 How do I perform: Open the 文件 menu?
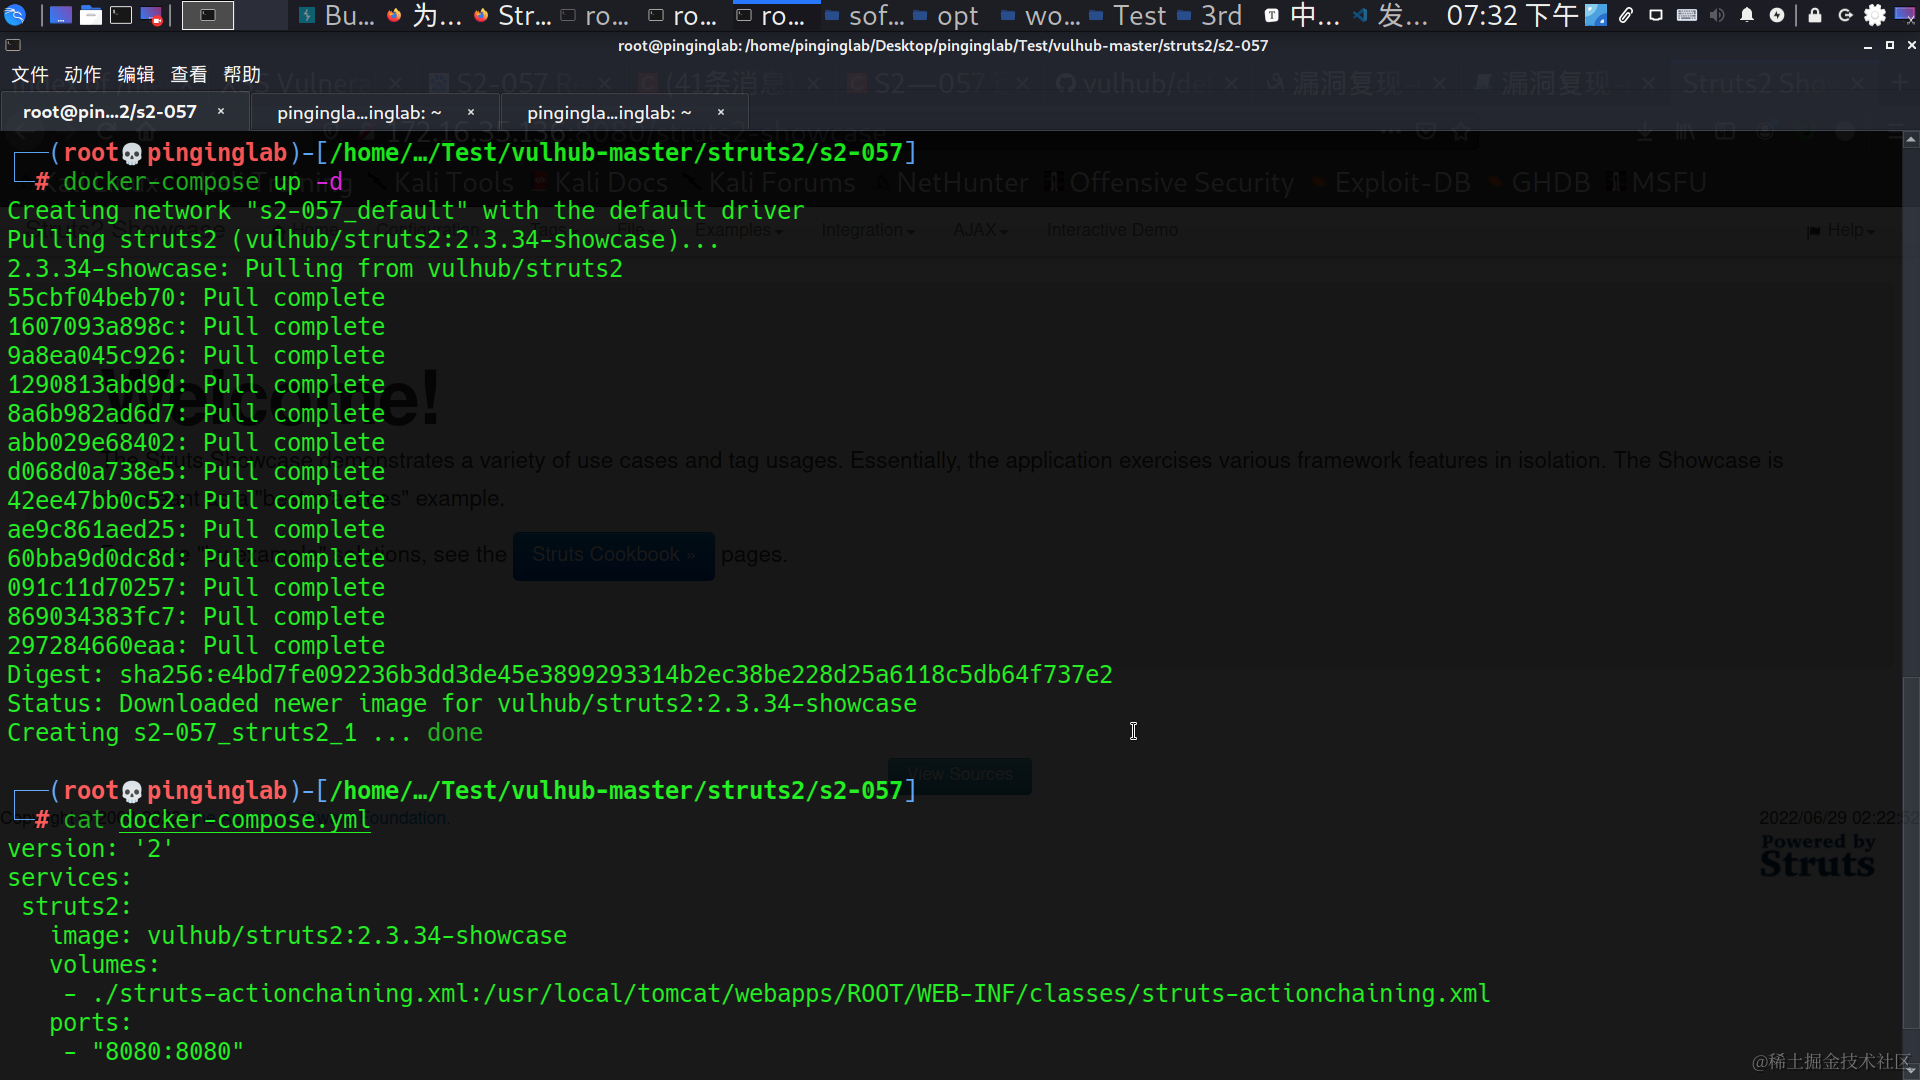pos(29,75)
